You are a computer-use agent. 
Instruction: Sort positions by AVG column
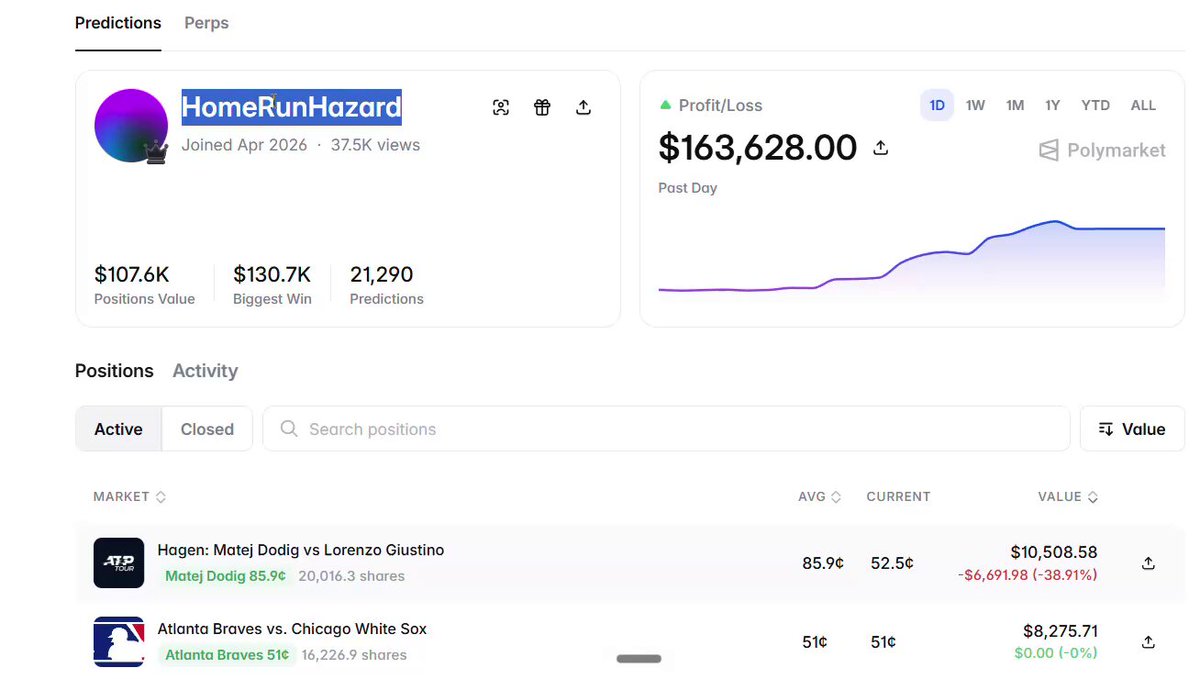pyautogui.click(x=819, y=497)
